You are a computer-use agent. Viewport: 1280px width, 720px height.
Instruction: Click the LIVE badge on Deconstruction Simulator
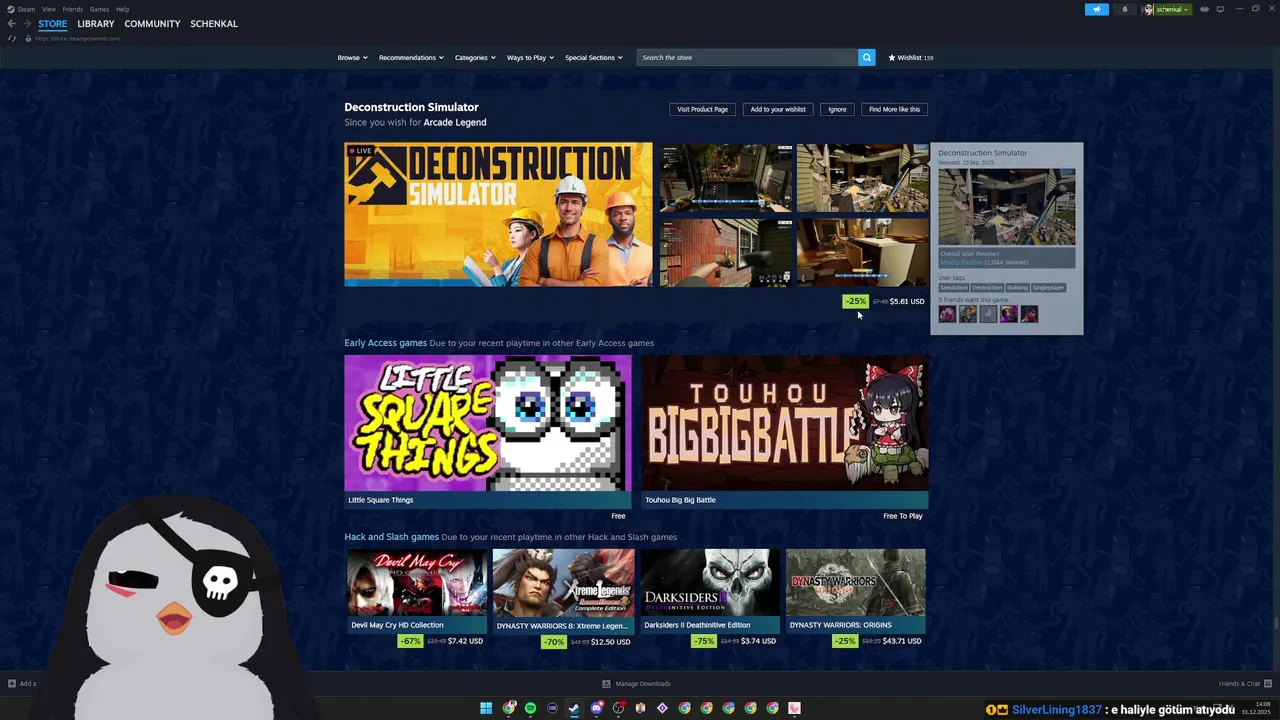point(361,151)
